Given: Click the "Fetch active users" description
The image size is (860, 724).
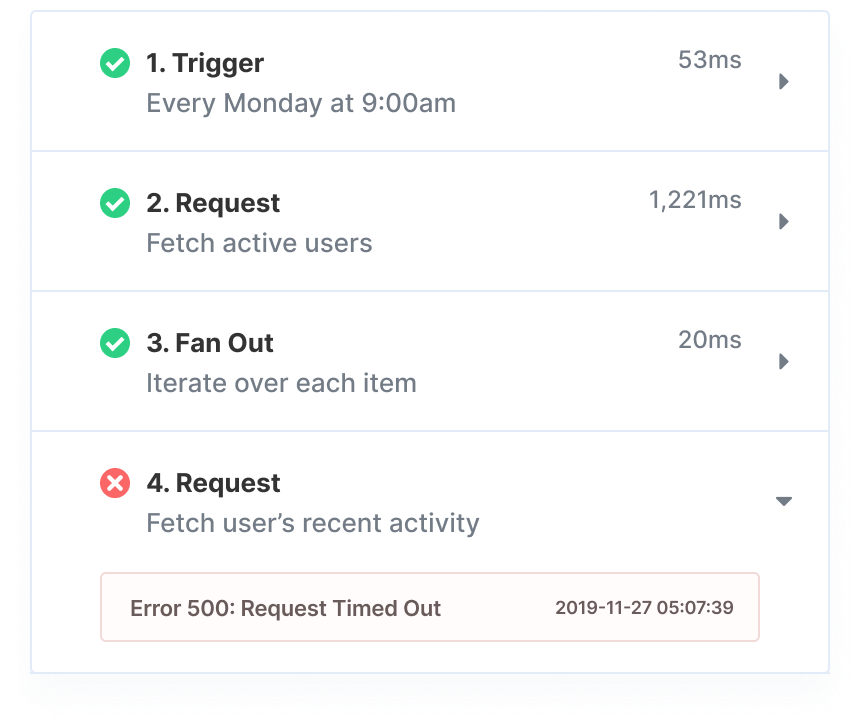Looking at the screenshot, I should (x=259, y=243).
